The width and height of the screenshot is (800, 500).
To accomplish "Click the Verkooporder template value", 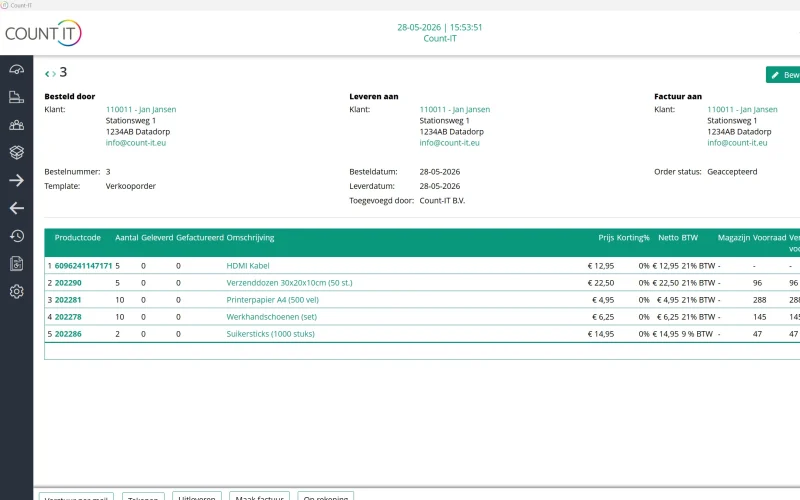I will pos(131,186).
